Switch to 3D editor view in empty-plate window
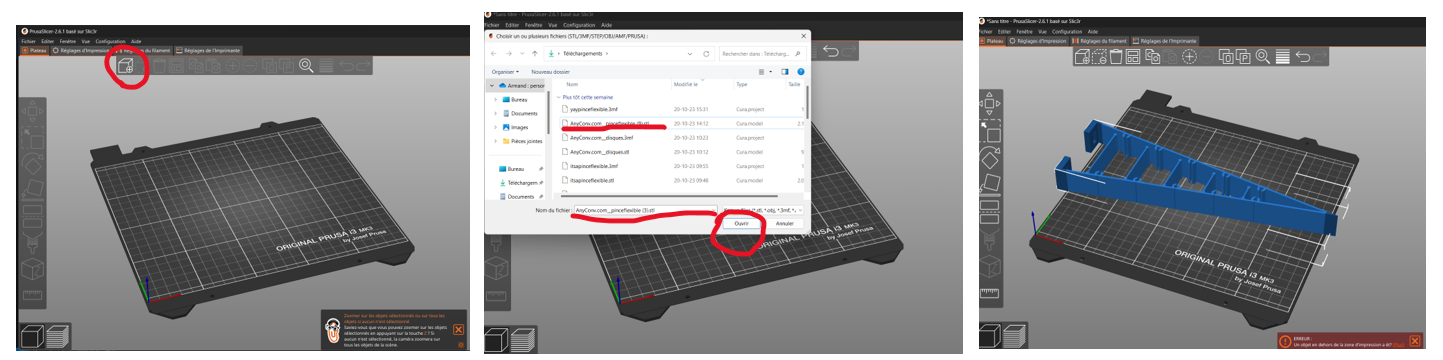Screen dimensions: 1443x360 (x=32, y=337)
